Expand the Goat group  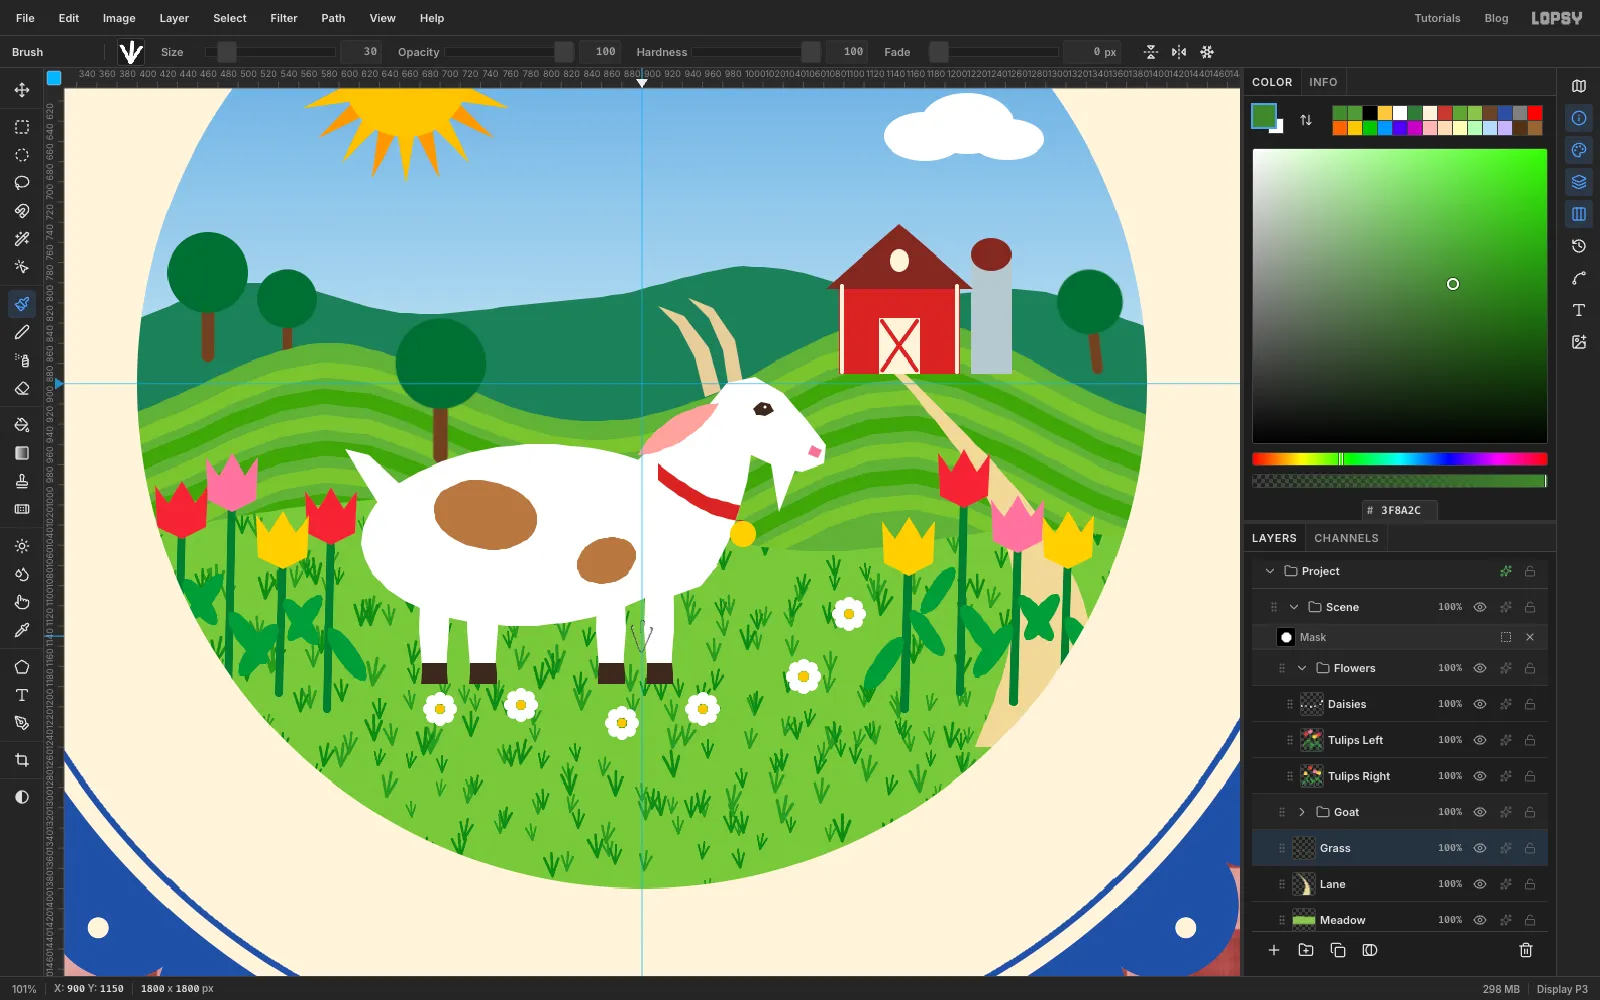pyautogui.click(x=1302, y=812)
